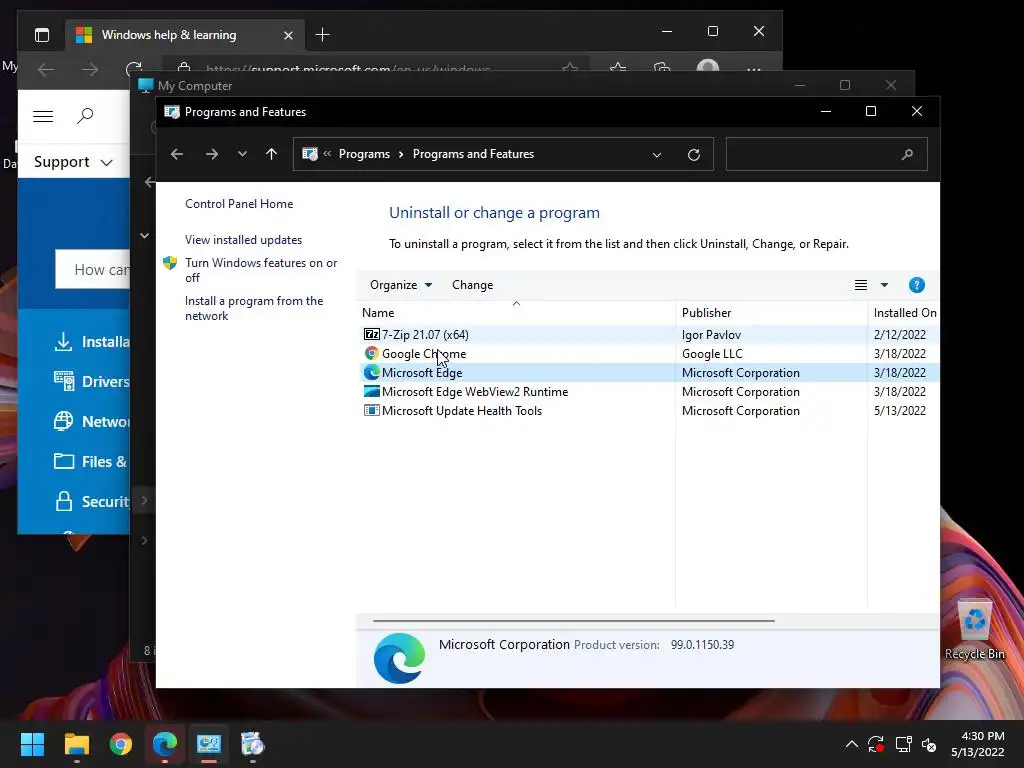1024x768 pixels.
Task: Click the search magnifier in Programs and Features
Action: pos(907,154)
